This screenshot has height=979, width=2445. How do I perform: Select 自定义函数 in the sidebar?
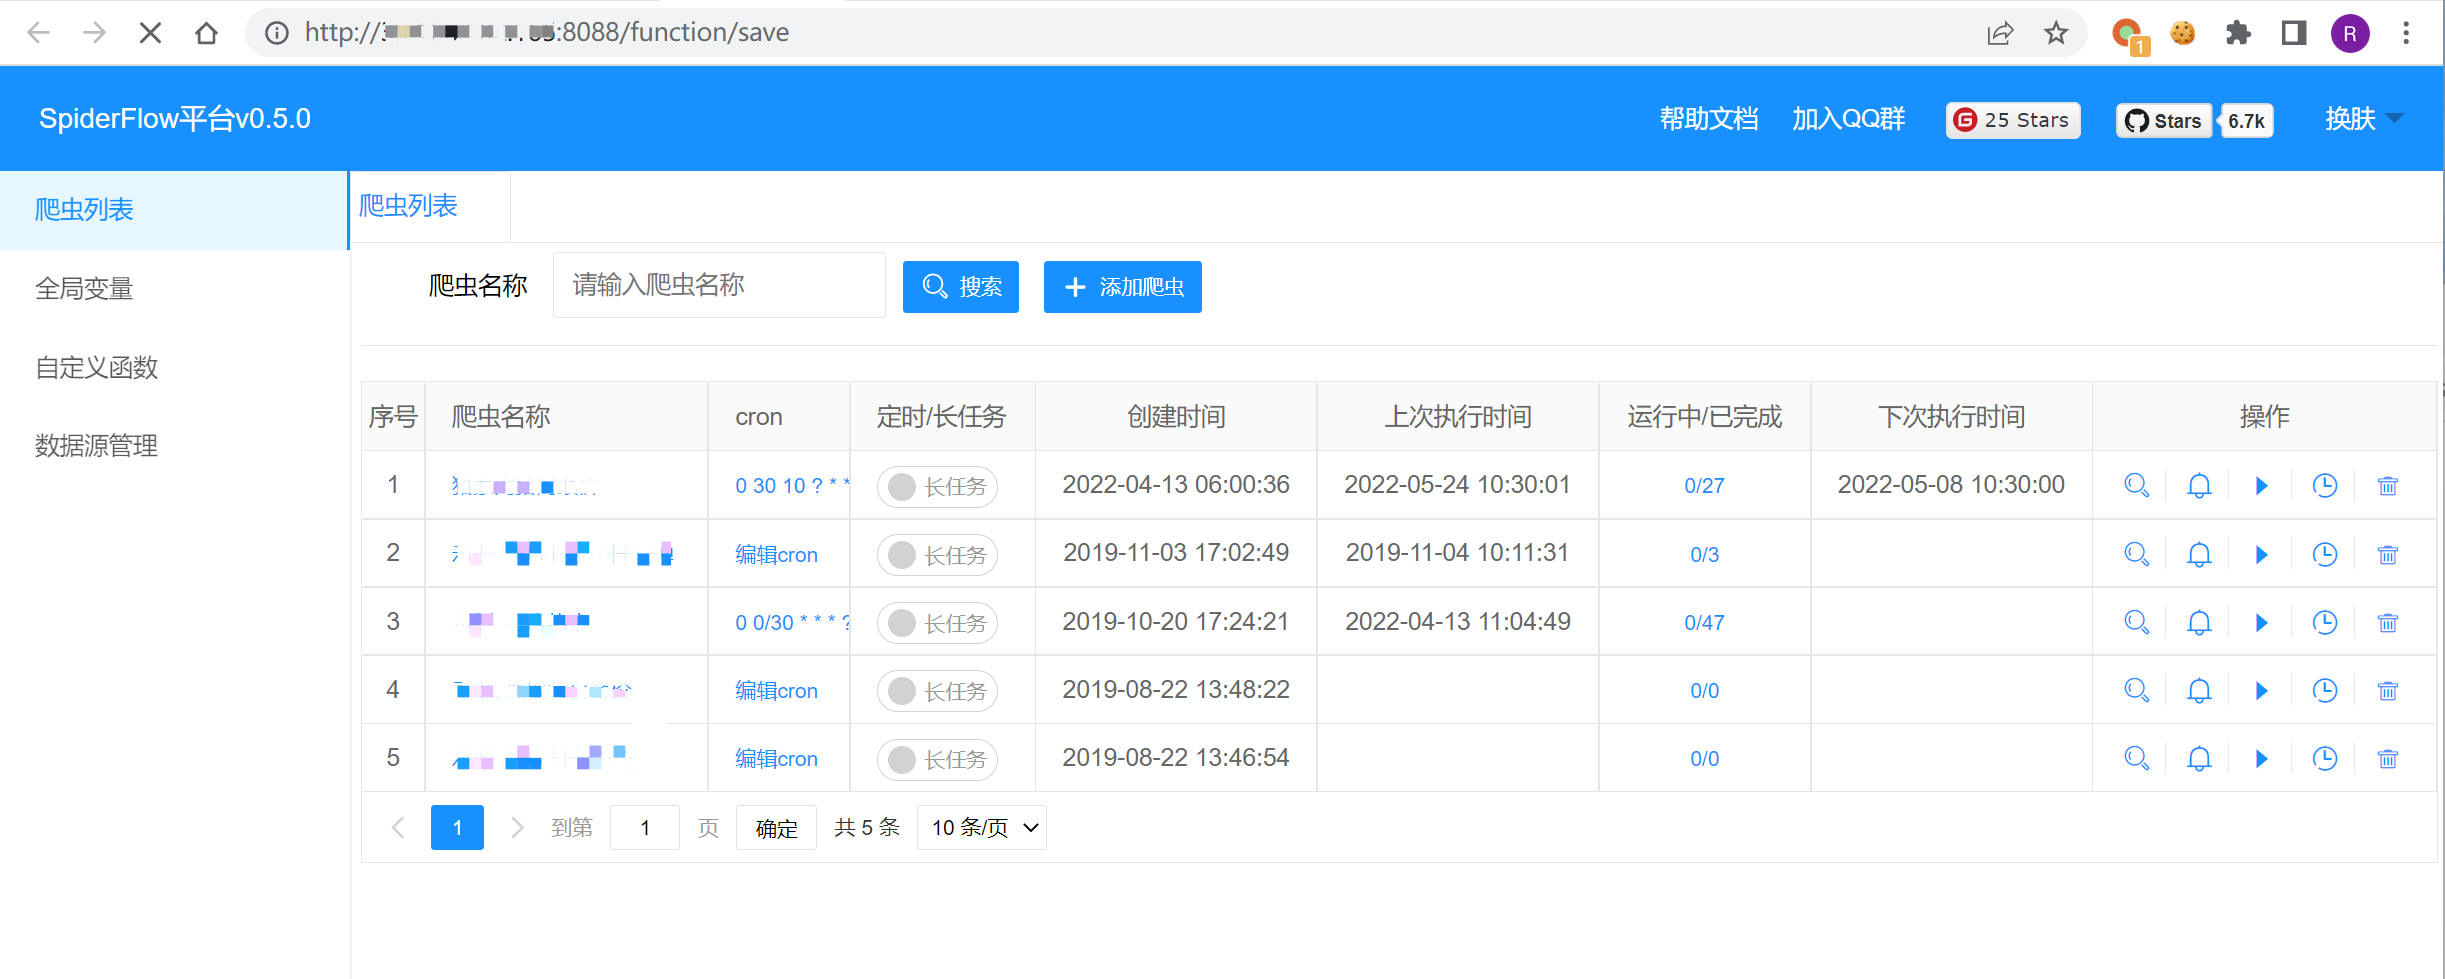[97, 368]
